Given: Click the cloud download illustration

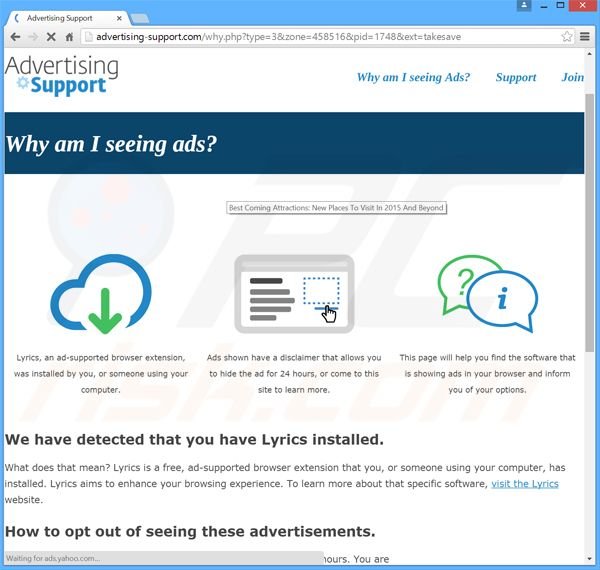Looking at the screenshot, I should tap(101, 293).
